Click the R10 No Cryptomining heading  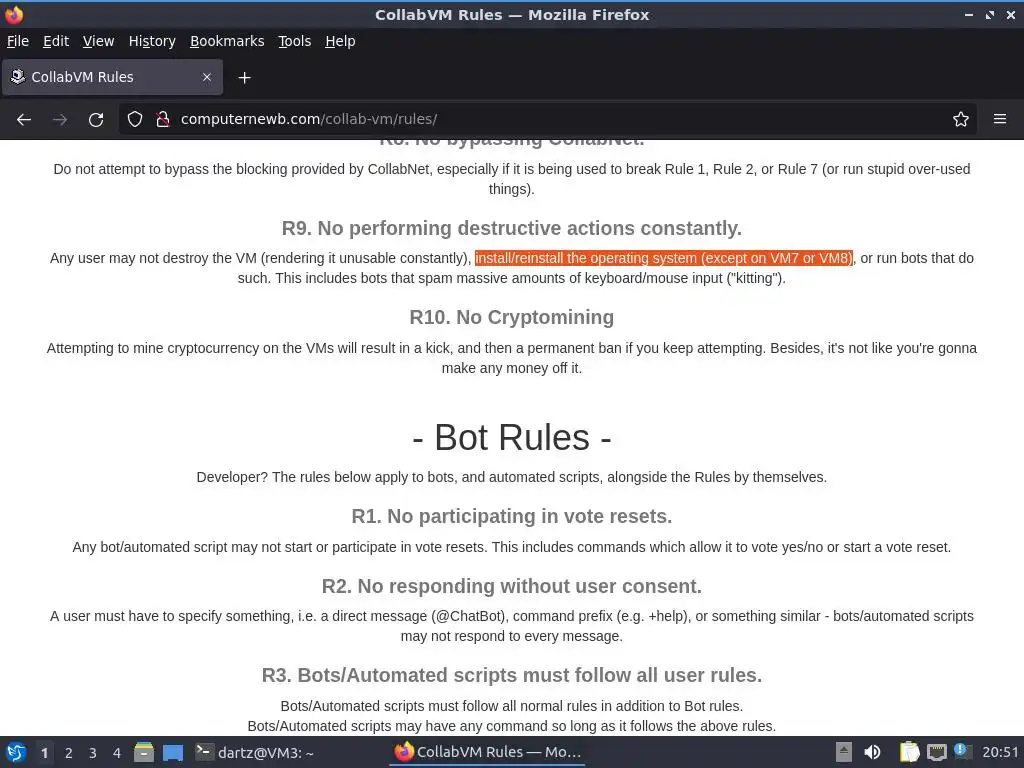tap(512, 317)
